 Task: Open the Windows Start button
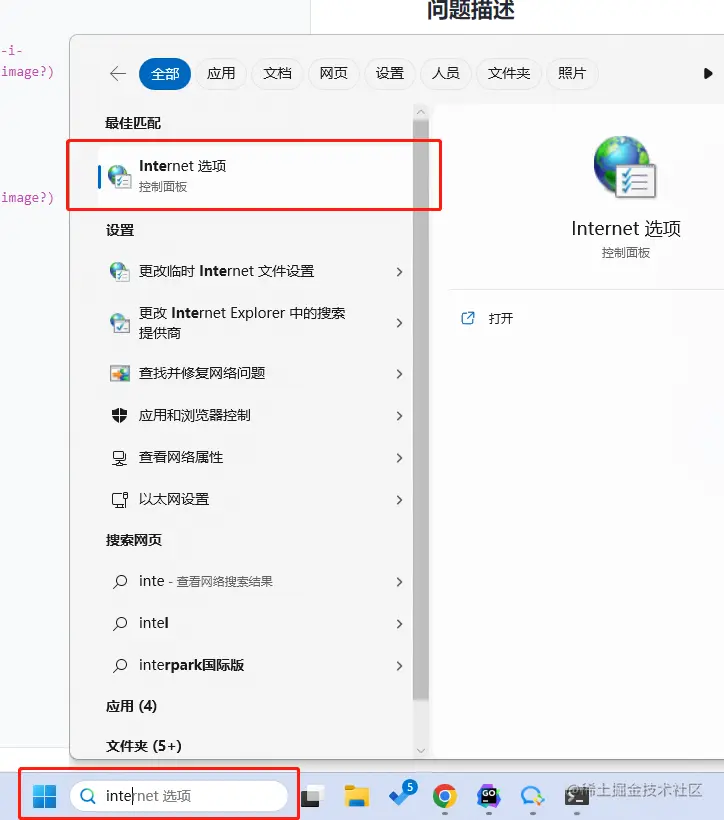[x=44, y=796]
